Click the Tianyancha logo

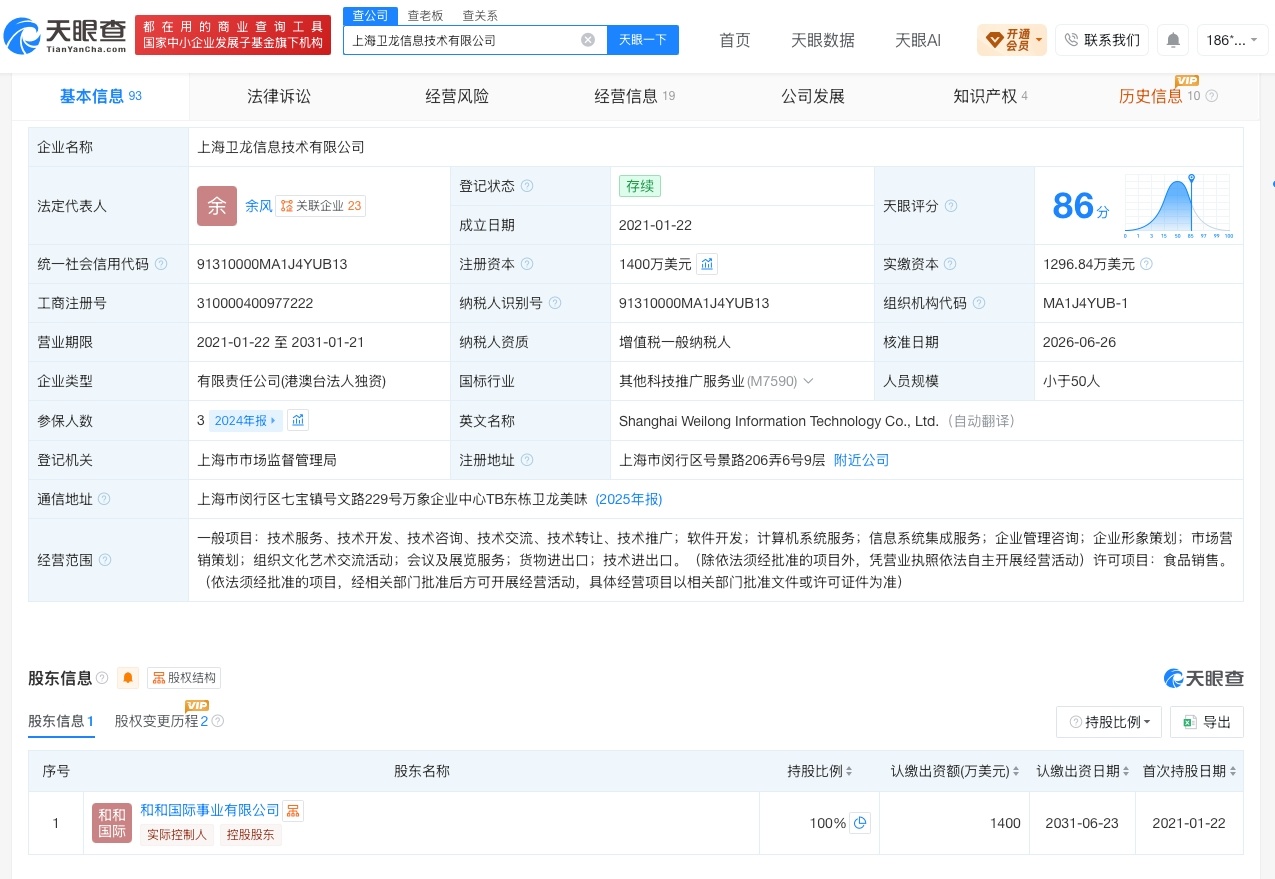click(x=65, y=36)
